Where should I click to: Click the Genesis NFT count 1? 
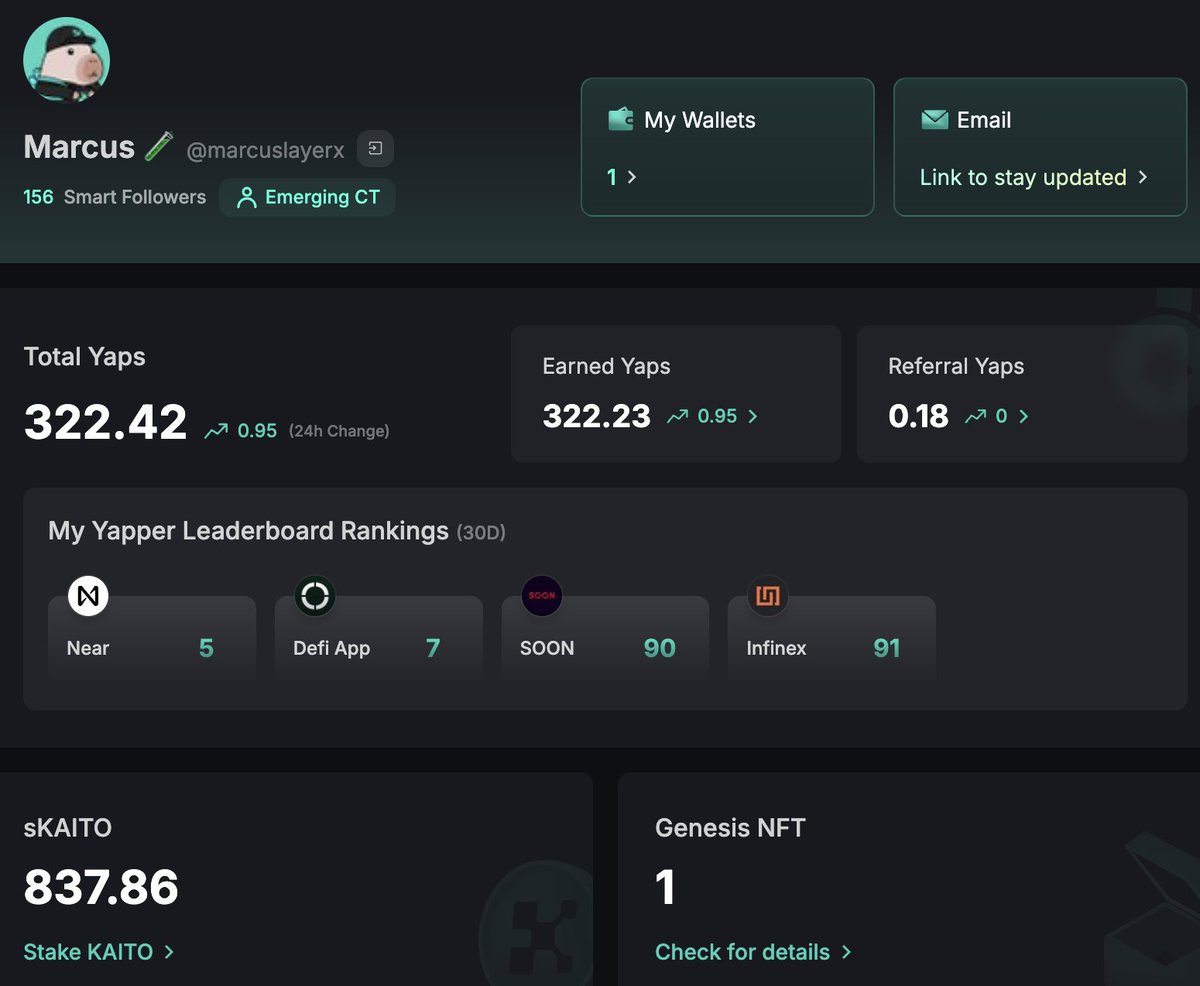(665, 887)
